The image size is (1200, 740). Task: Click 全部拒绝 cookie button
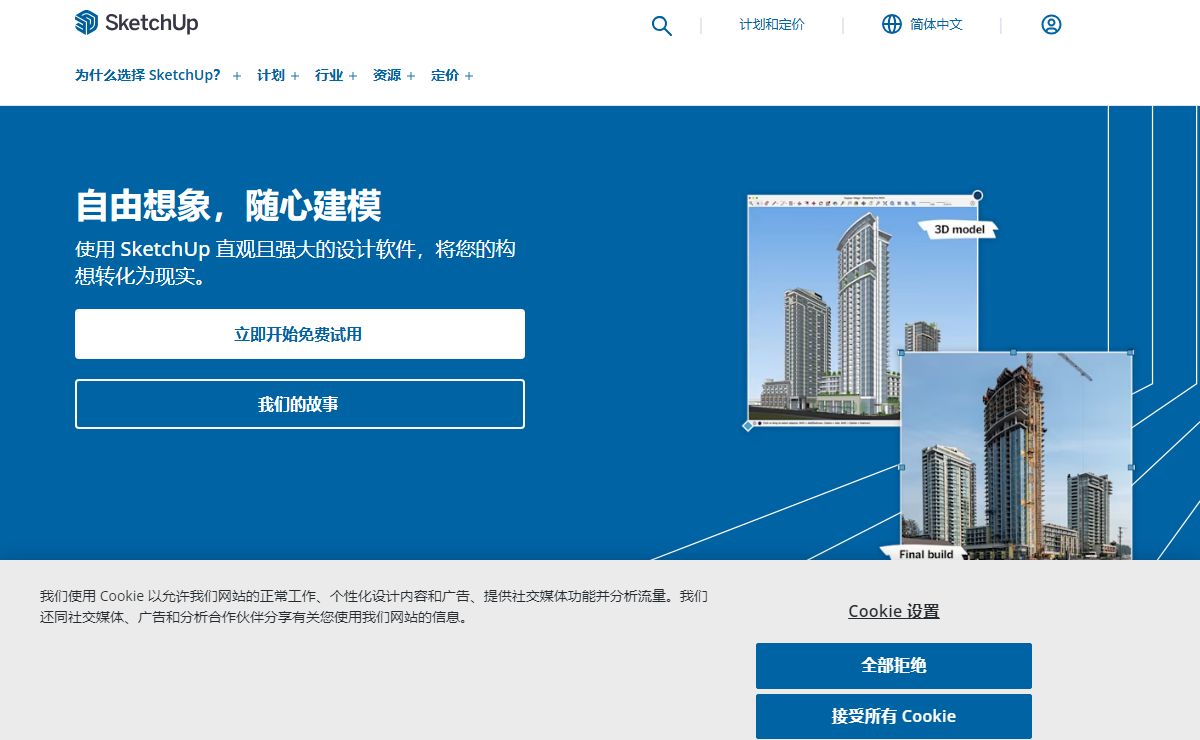tap(894, 666)
